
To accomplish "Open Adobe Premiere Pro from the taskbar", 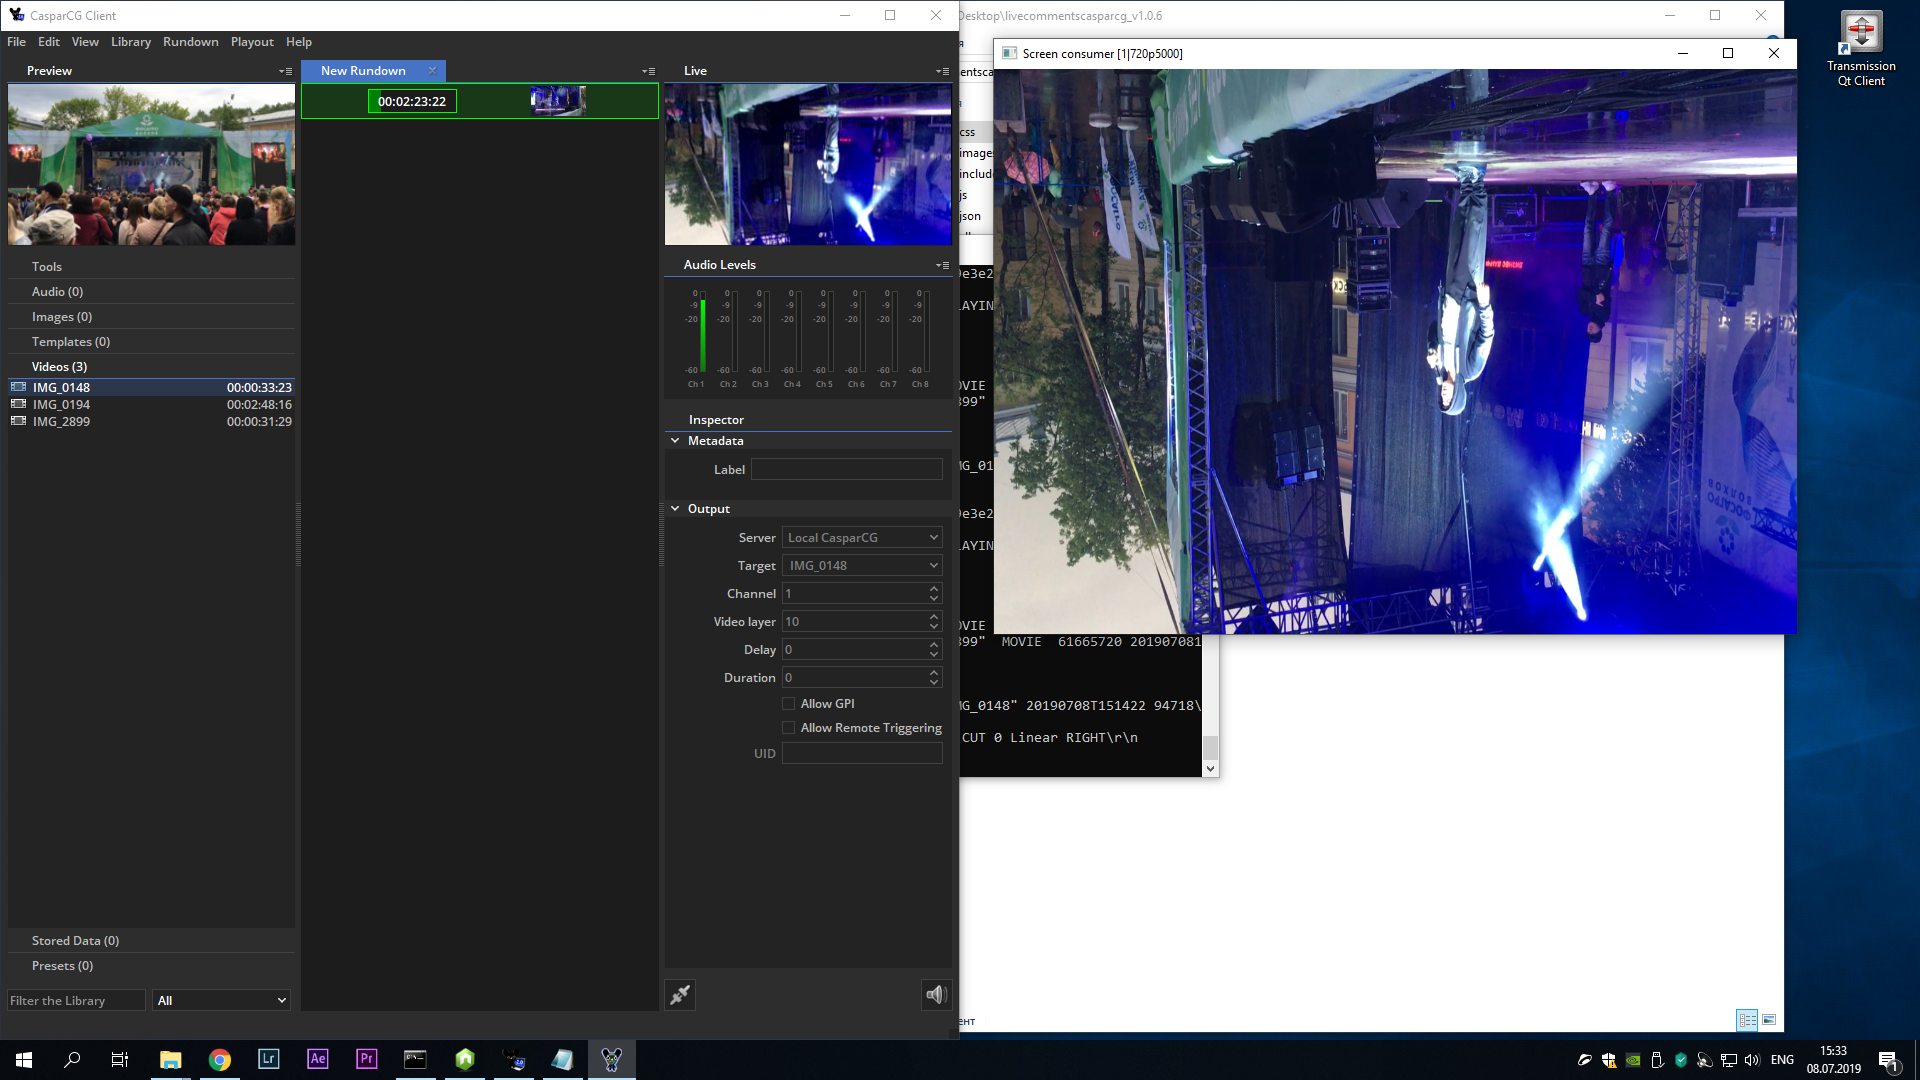I will [366, 1059].
